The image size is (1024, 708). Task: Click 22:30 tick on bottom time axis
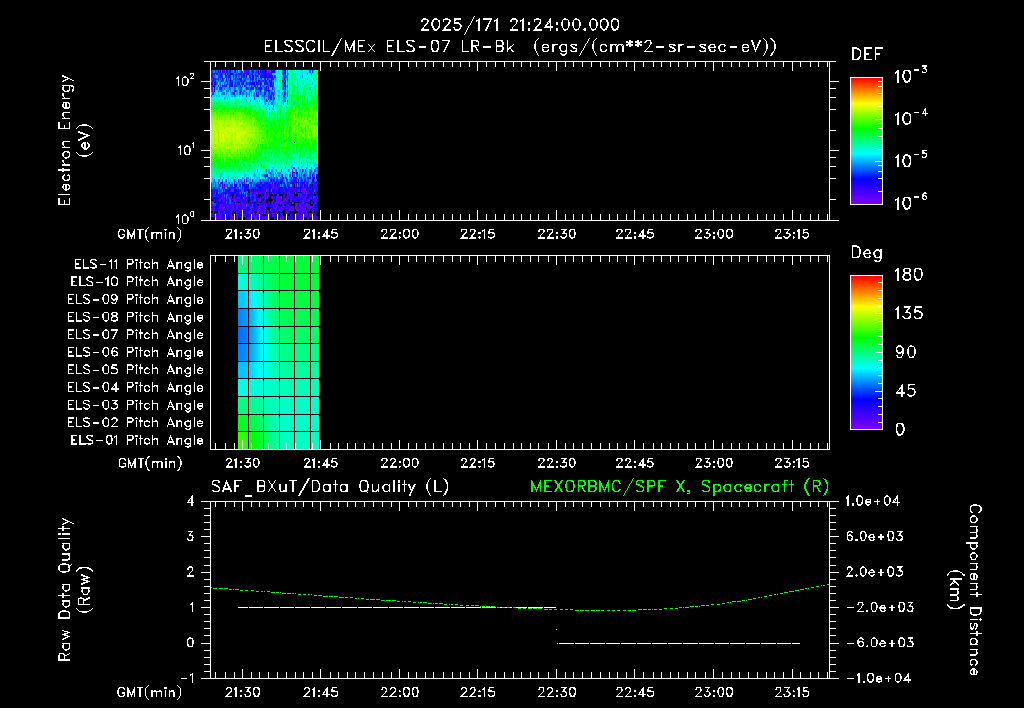[556, 692]
